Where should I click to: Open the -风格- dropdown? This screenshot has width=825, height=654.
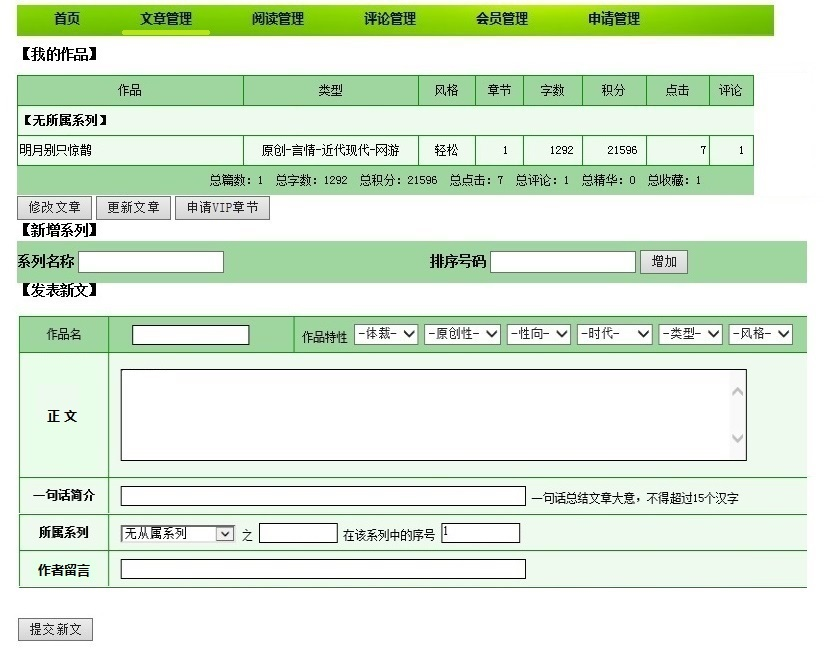[760, 334]
